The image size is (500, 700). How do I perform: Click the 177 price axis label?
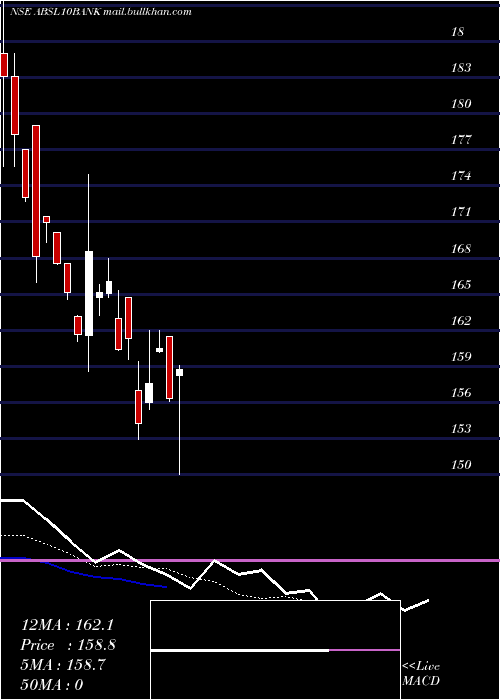[x=461, y=140]
